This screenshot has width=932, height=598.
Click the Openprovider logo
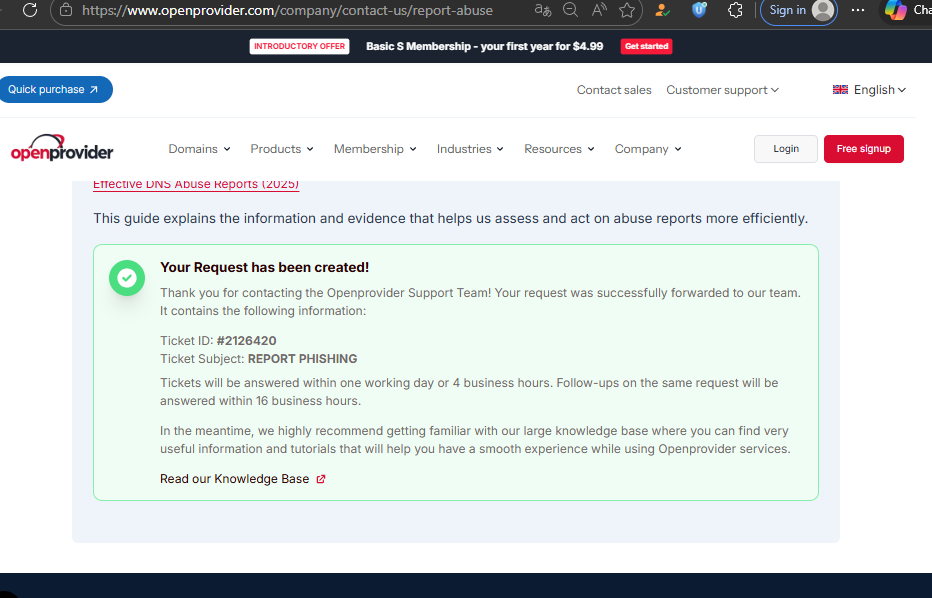62,147
